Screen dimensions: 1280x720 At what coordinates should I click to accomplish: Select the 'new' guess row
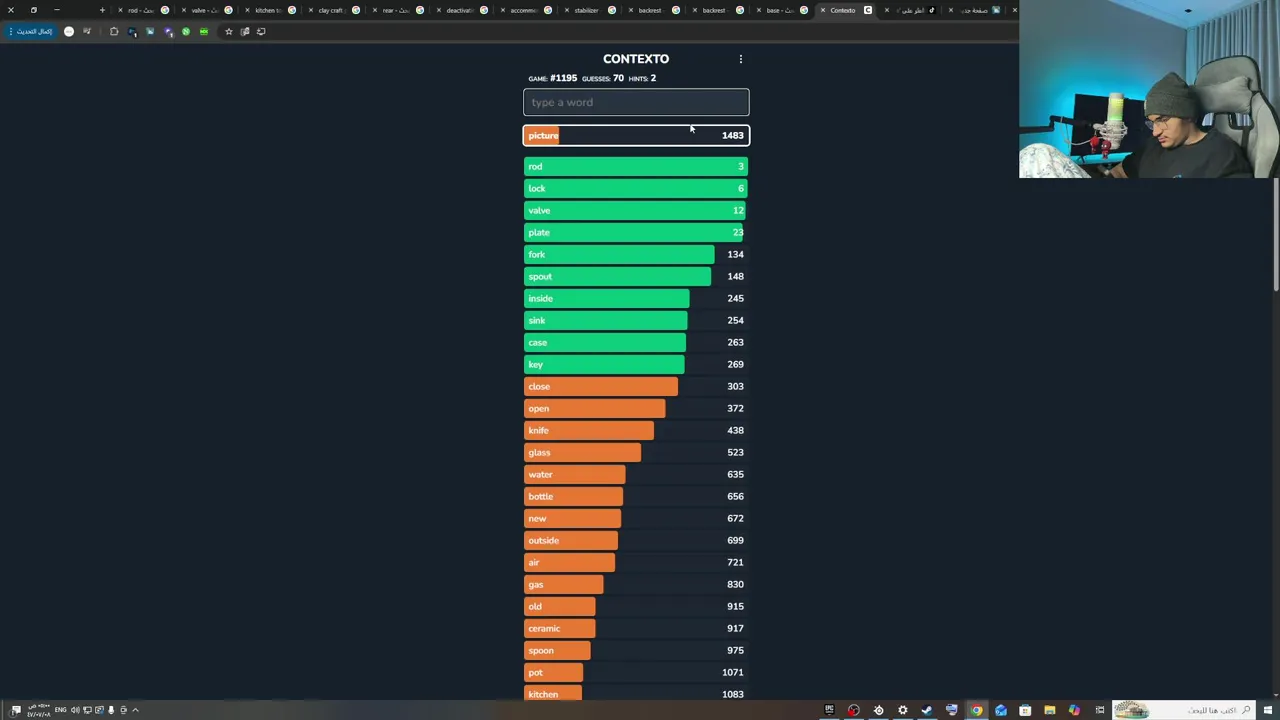[x=636, y=518]
